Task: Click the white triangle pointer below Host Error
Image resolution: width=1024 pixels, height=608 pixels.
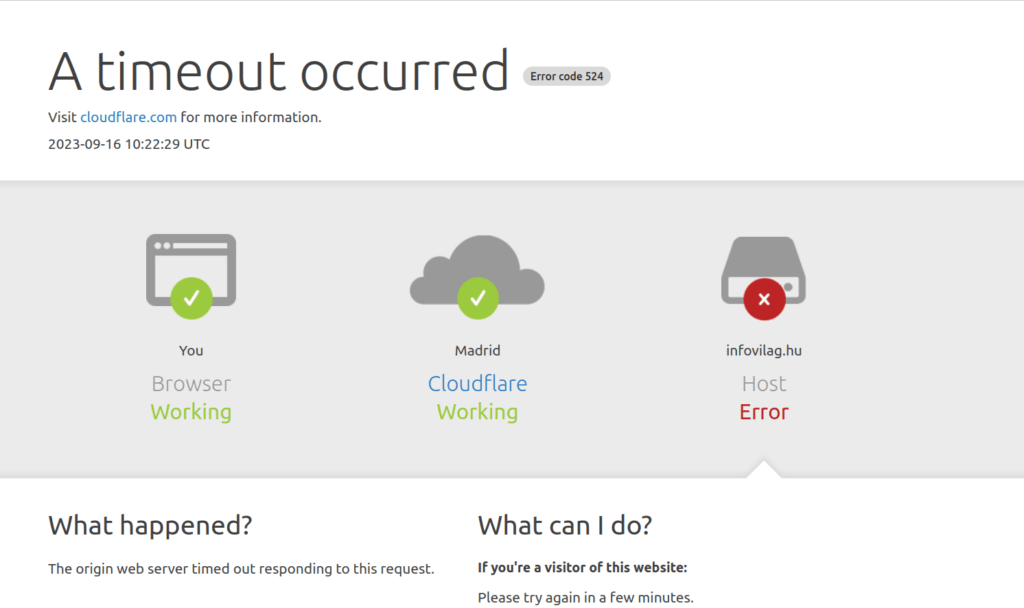Action: tap(764, 469)
